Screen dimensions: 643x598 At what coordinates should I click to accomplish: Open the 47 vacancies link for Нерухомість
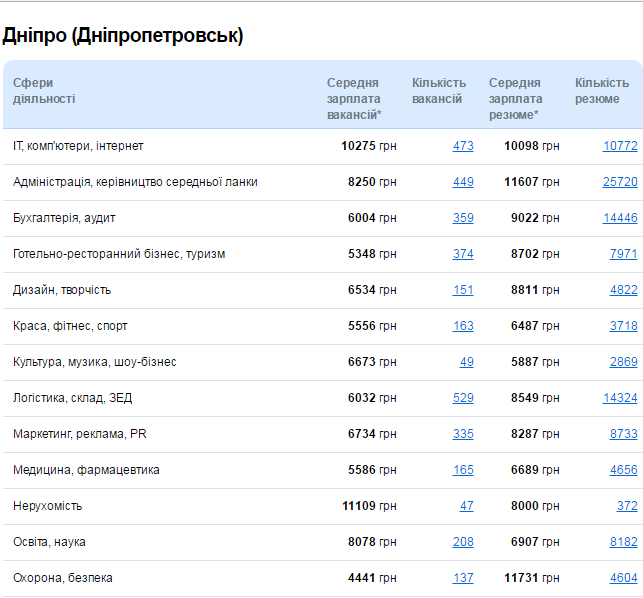click(467, 506)
